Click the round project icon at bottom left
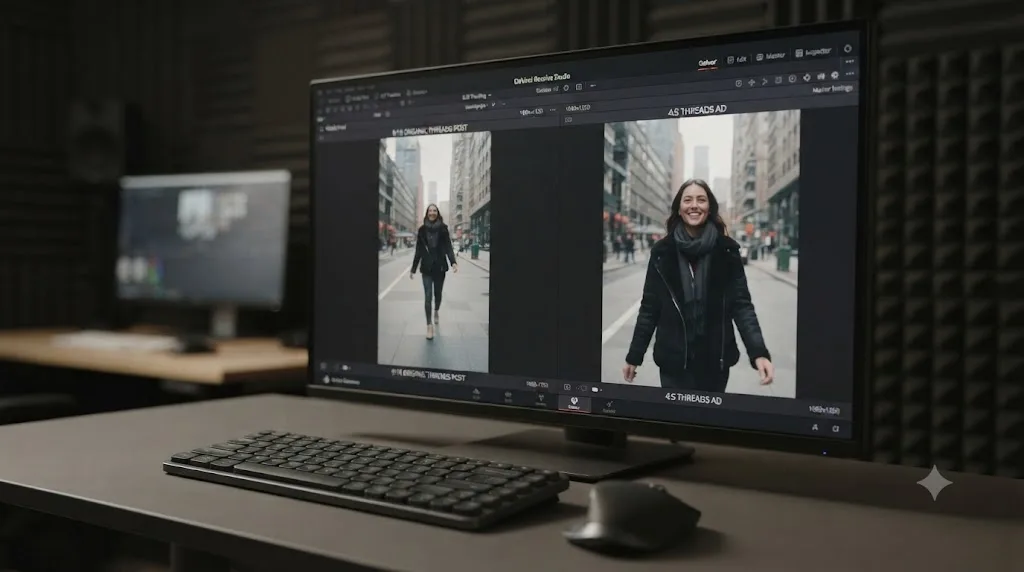The image size is (1024, 572). click(x=326, y=379)
